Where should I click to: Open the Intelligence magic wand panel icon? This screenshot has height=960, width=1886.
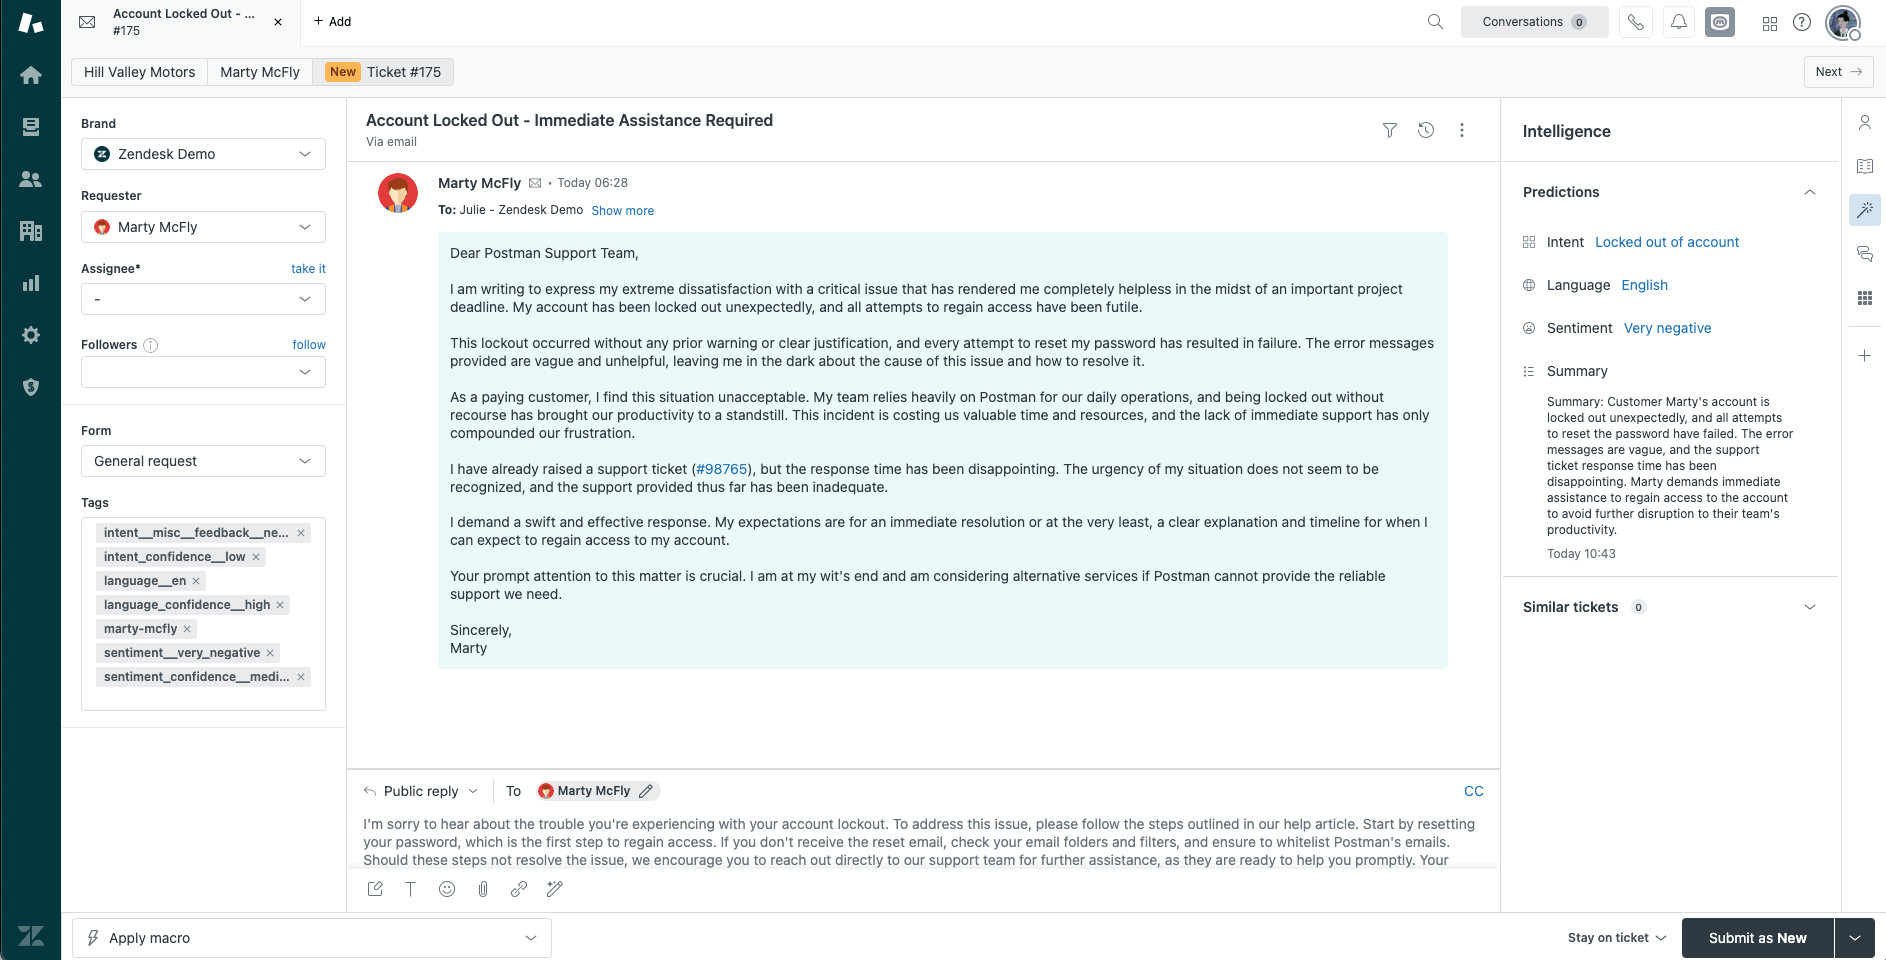(1865, 210)
